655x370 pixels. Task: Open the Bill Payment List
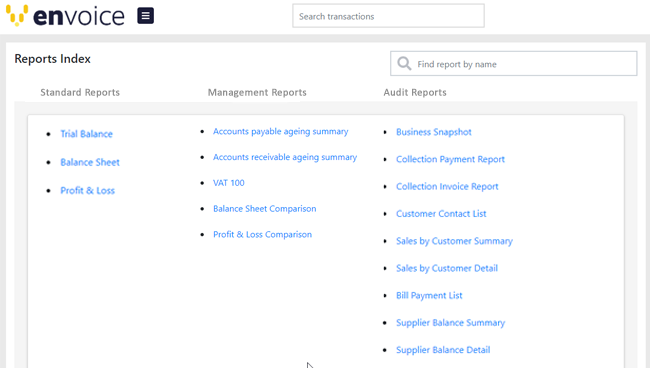[x=429, y=296]
